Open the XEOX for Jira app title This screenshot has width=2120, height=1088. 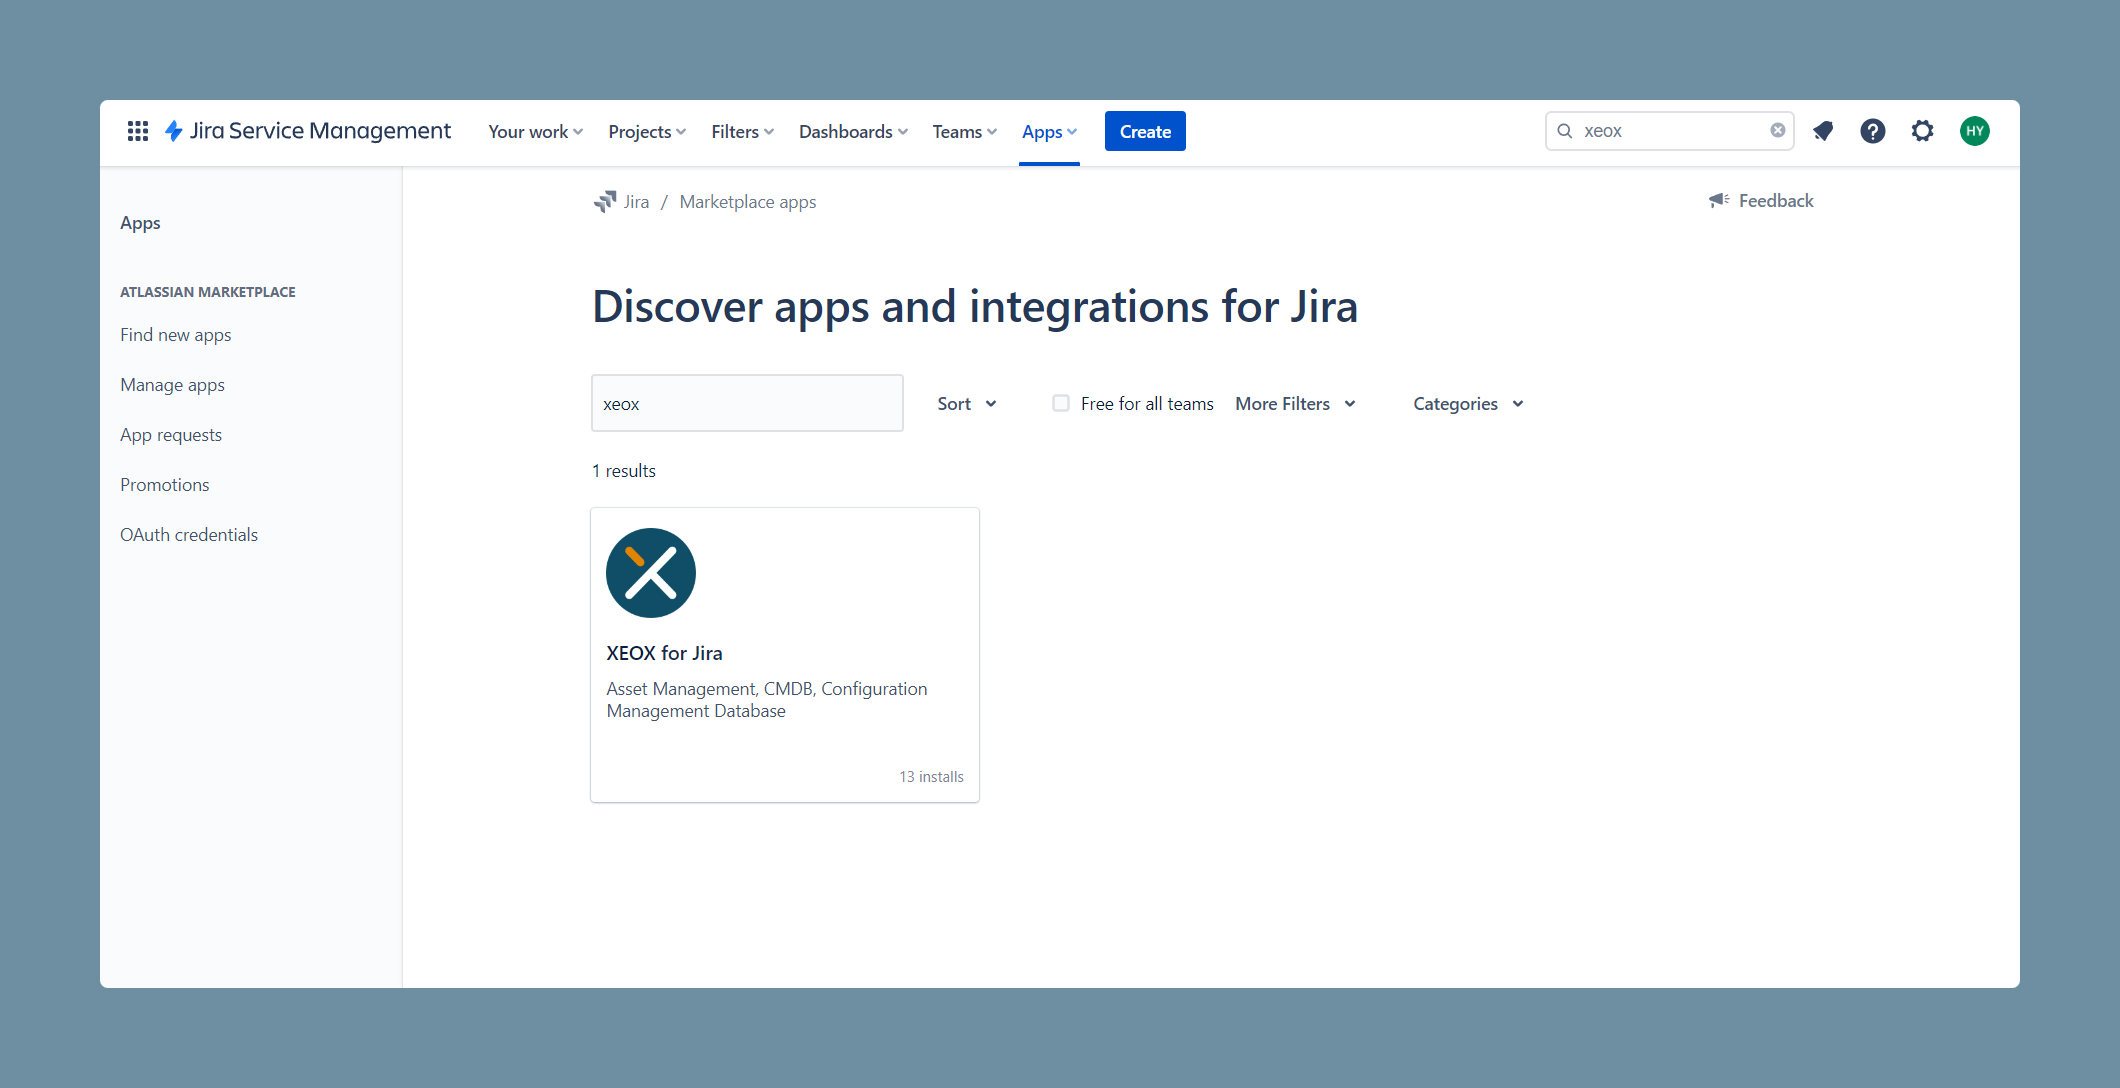[x=664, y=653]
